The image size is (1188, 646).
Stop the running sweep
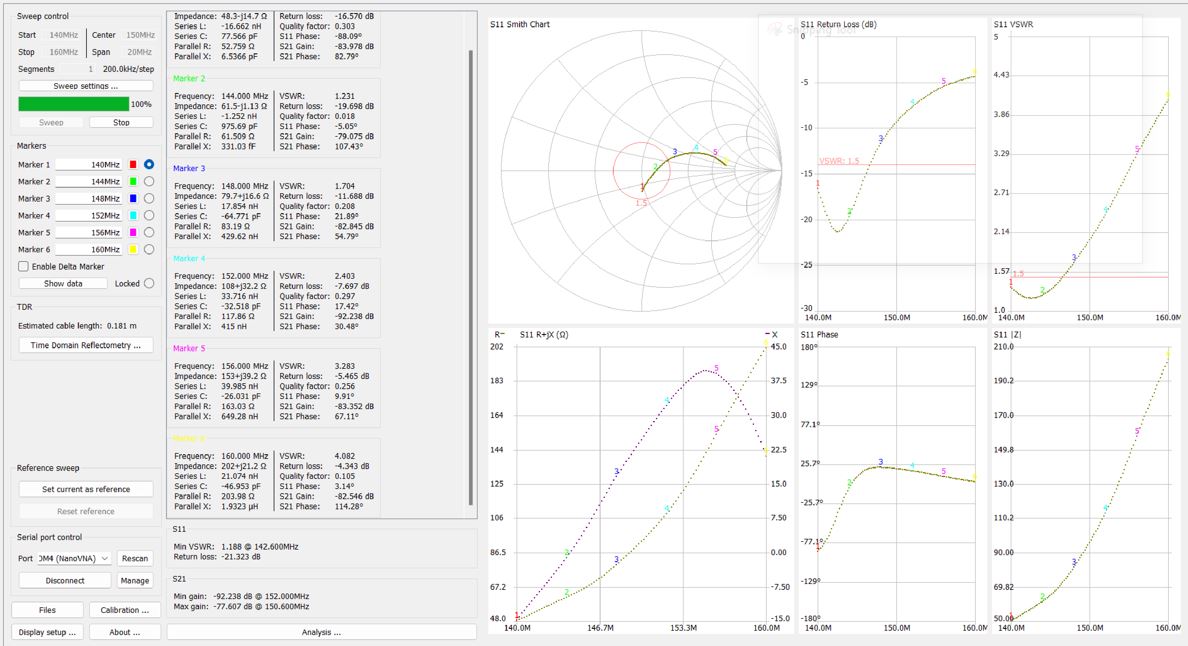[121, 122]
